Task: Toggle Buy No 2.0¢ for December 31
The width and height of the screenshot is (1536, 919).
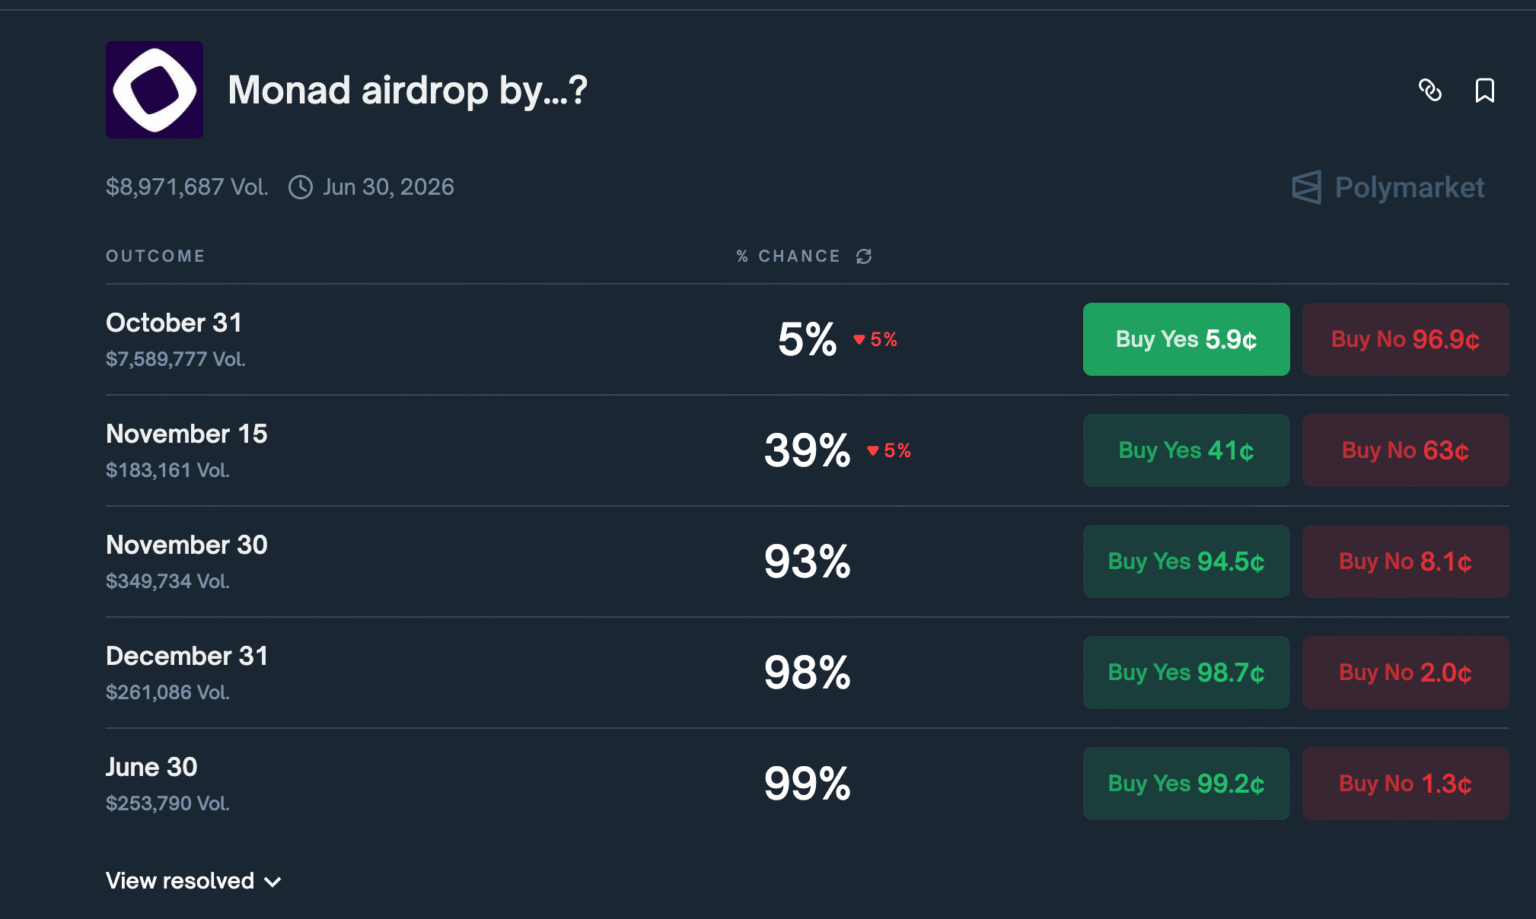Action: click(1404, 672)
